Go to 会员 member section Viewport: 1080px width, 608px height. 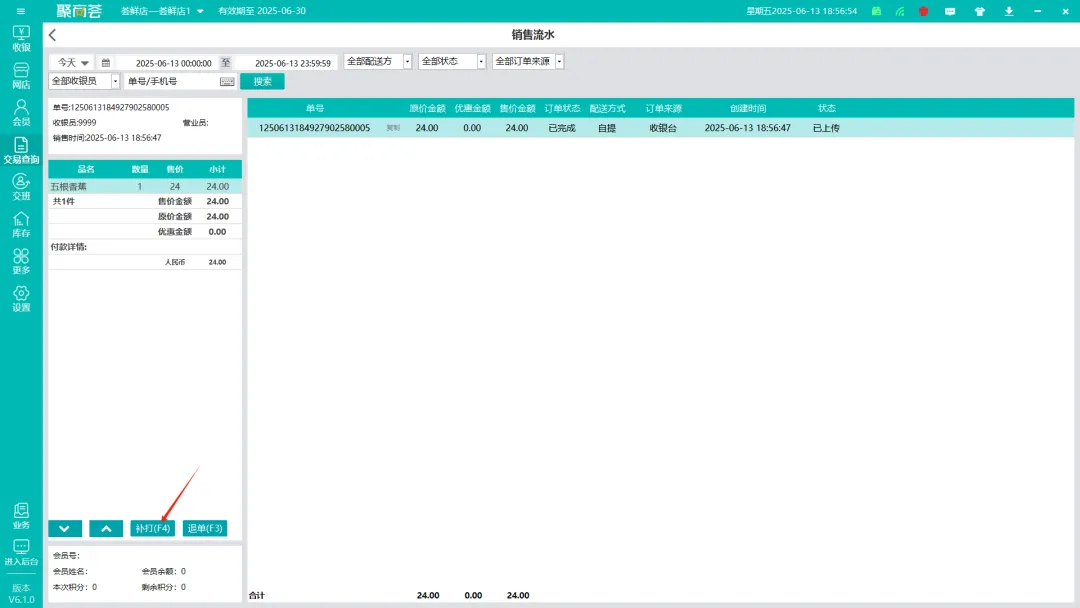[21, 112]
